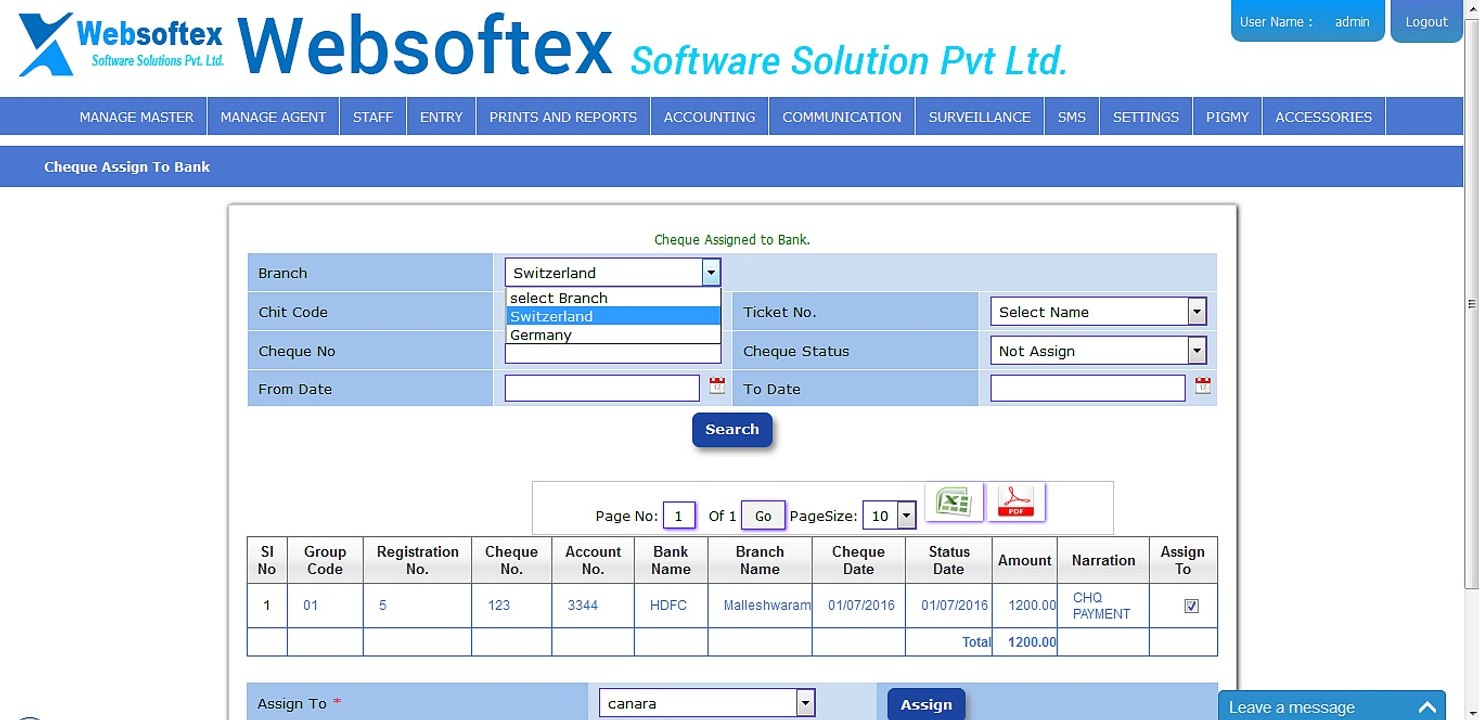Click Registration No. value 5
1479x720 pixels.
(x=383, y=605)
